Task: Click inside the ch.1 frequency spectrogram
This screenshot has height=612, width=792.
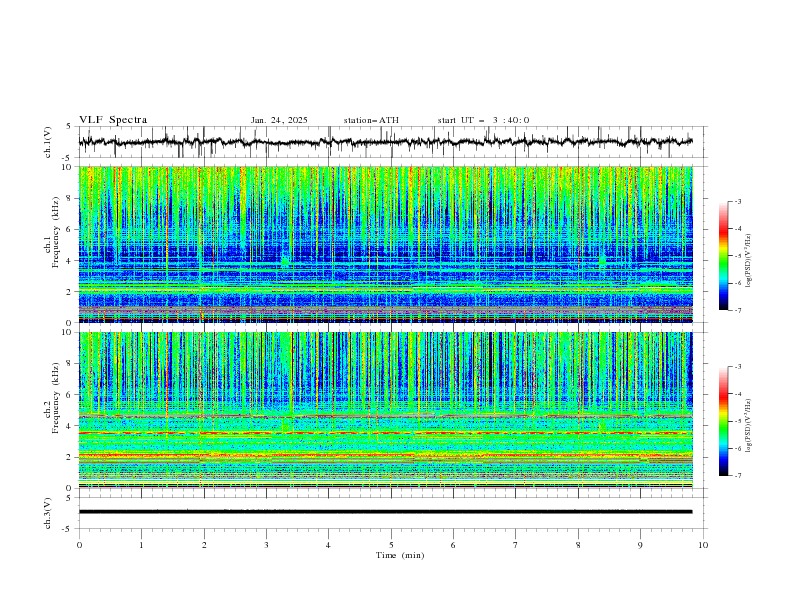Action: tap(385, 244)
